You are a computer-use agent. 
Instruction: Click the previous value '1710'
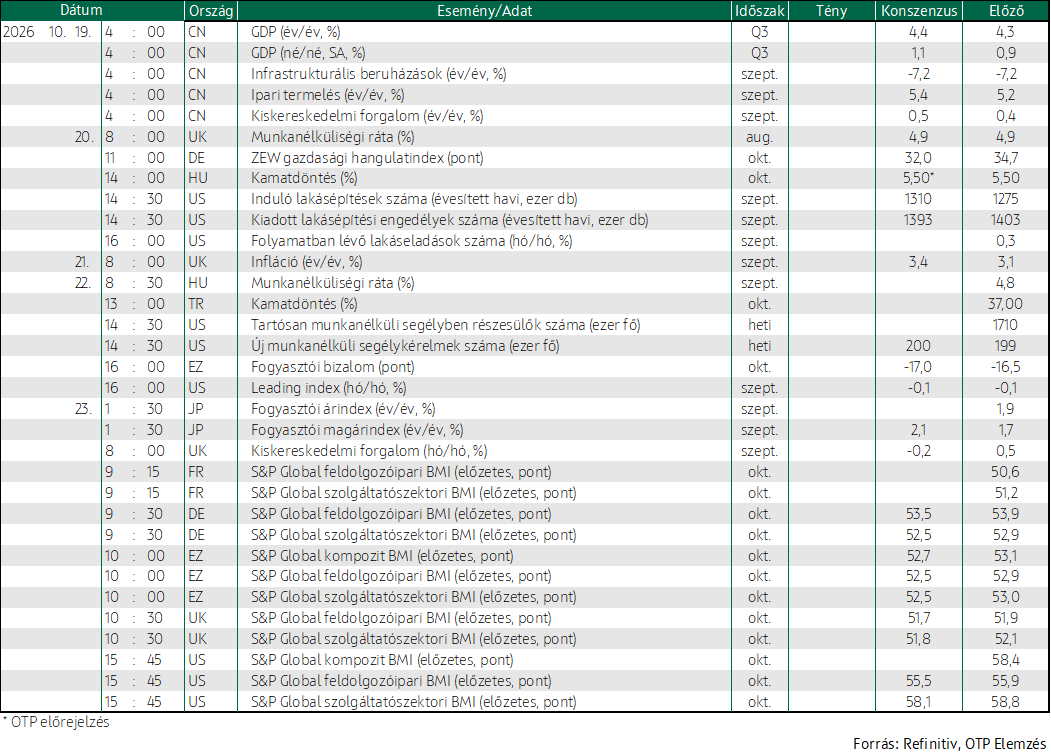coord(1005,325)
